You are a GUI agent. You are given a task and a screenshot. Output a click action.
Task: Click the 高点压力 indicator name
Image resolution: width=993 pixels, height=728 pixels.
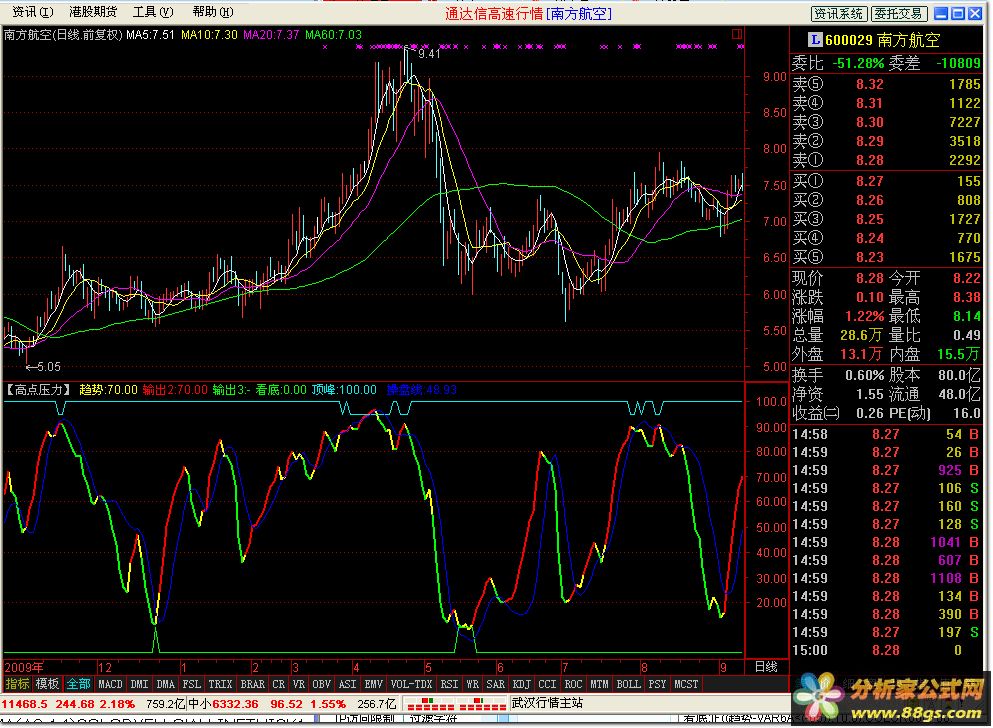coord(39,390)
